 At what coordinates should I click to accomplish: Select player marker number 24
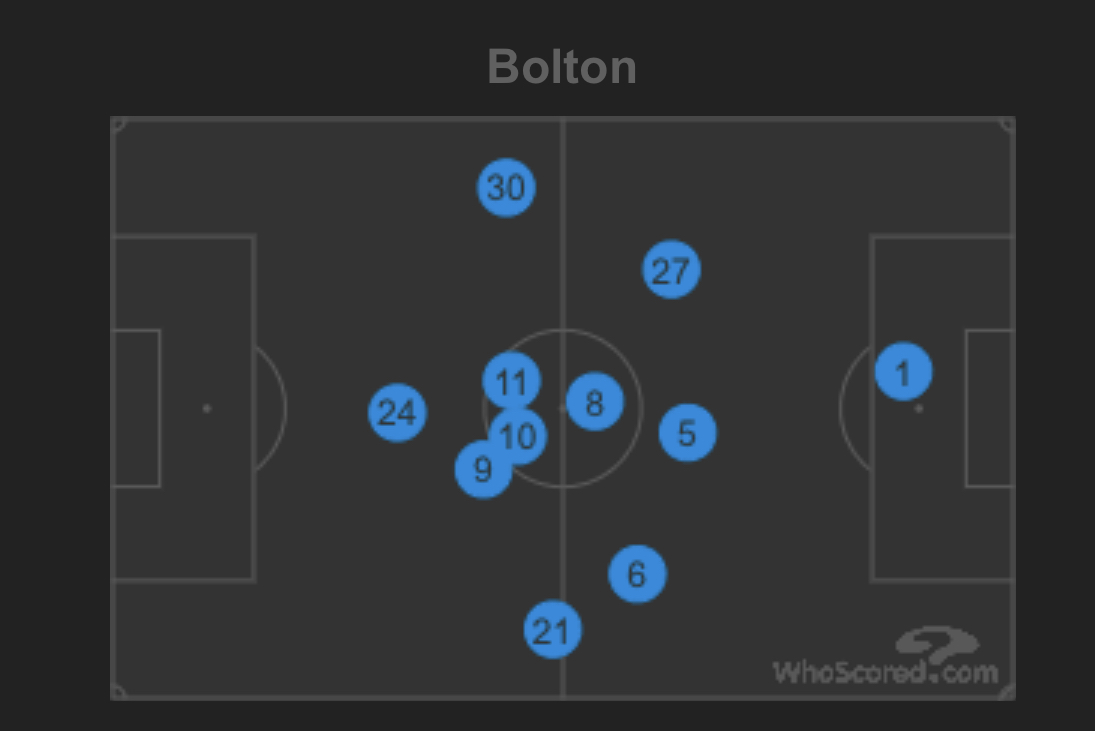[397, 413]
